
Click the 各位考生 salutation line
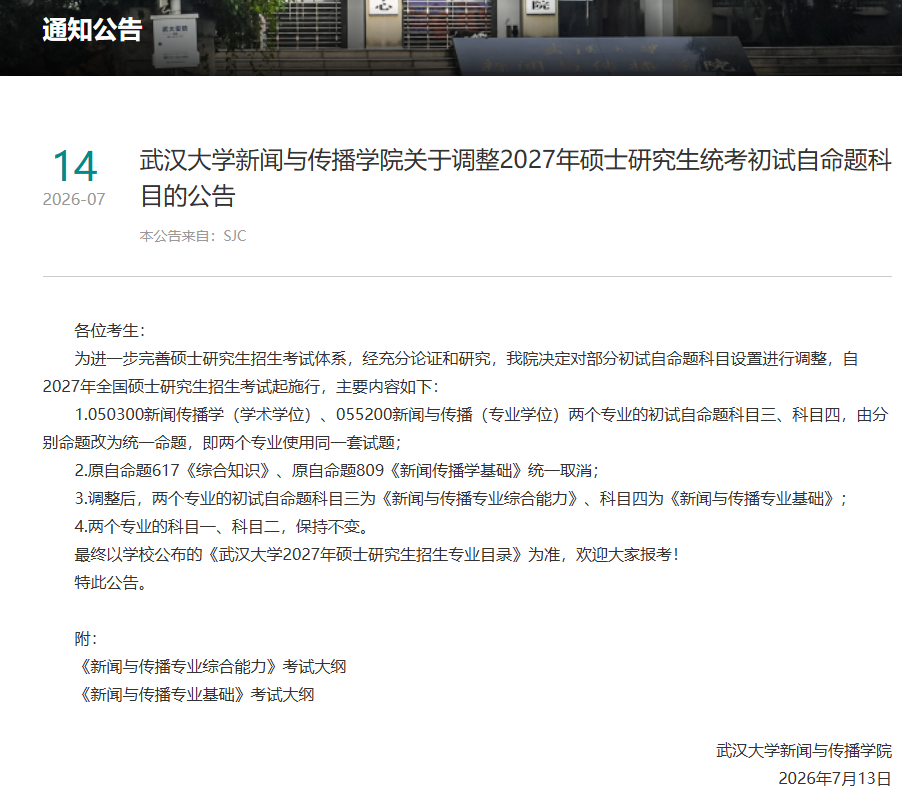click(x=110, y=331)
